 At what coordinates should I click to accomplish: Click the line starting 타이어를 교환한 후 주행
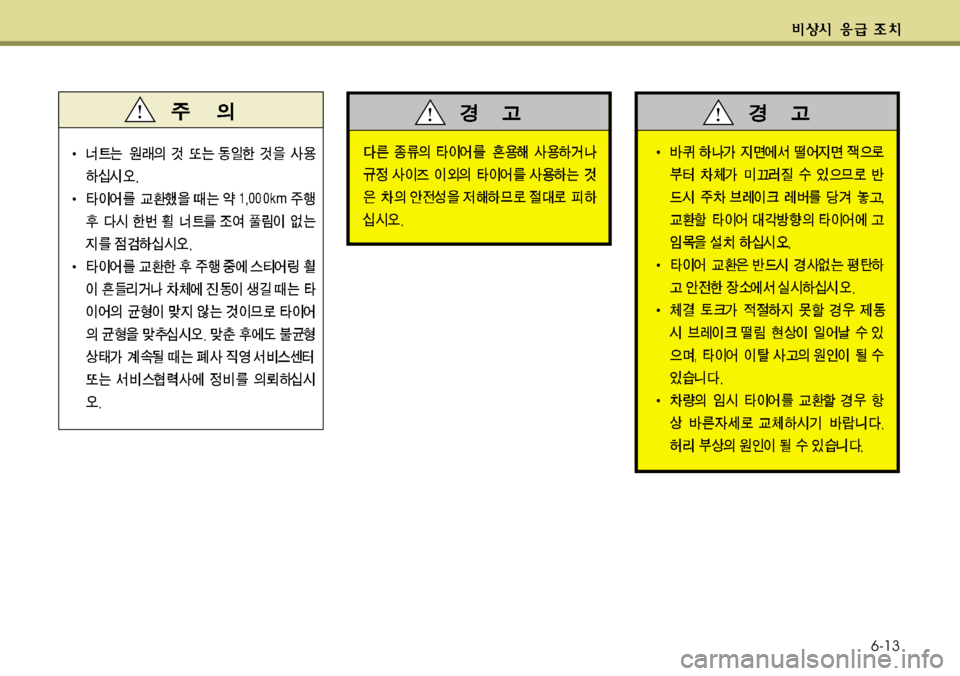(x=201, y=266)
